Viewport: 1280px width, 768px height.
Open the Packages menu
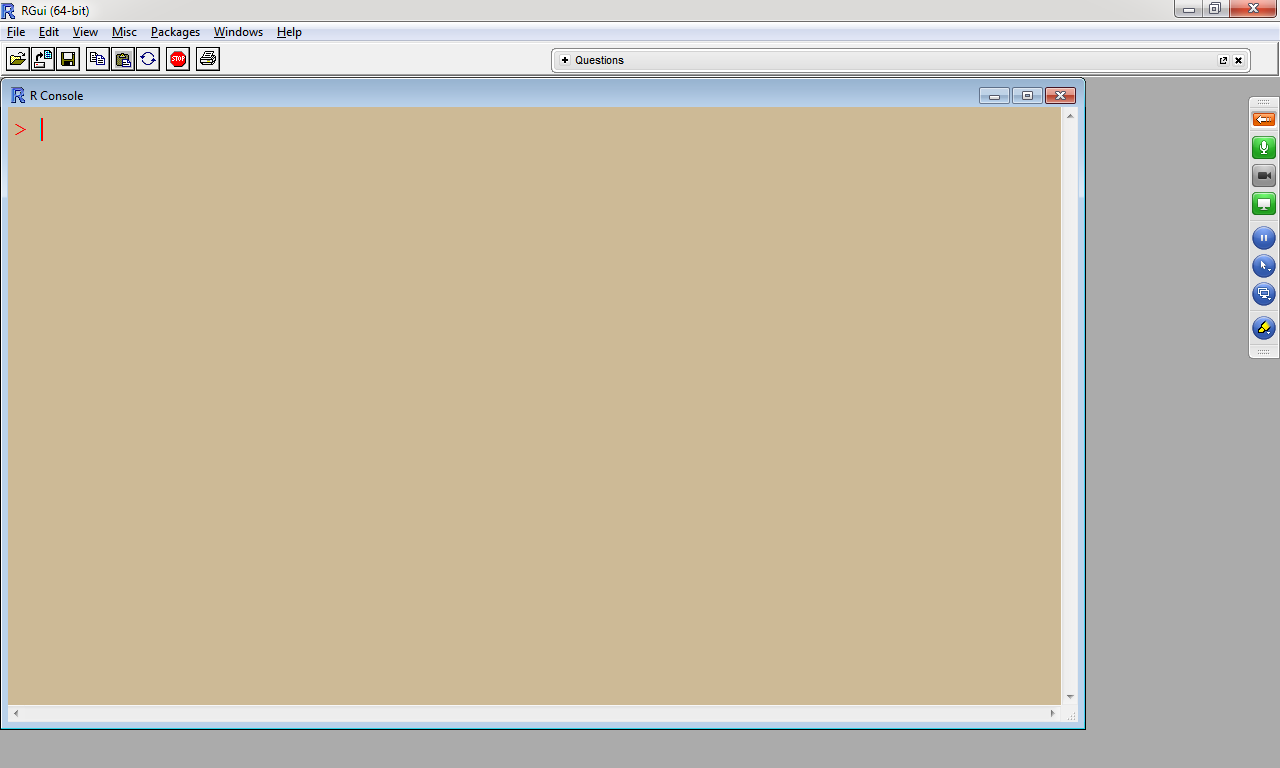(175, 32)
